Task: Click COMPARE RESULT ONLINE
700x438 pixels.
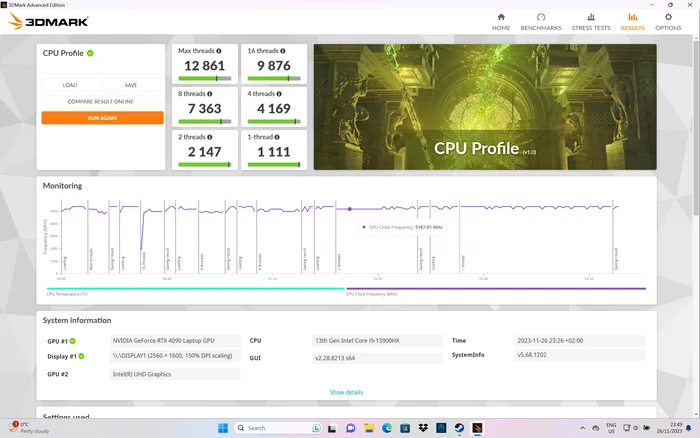Action: (100, 101)
